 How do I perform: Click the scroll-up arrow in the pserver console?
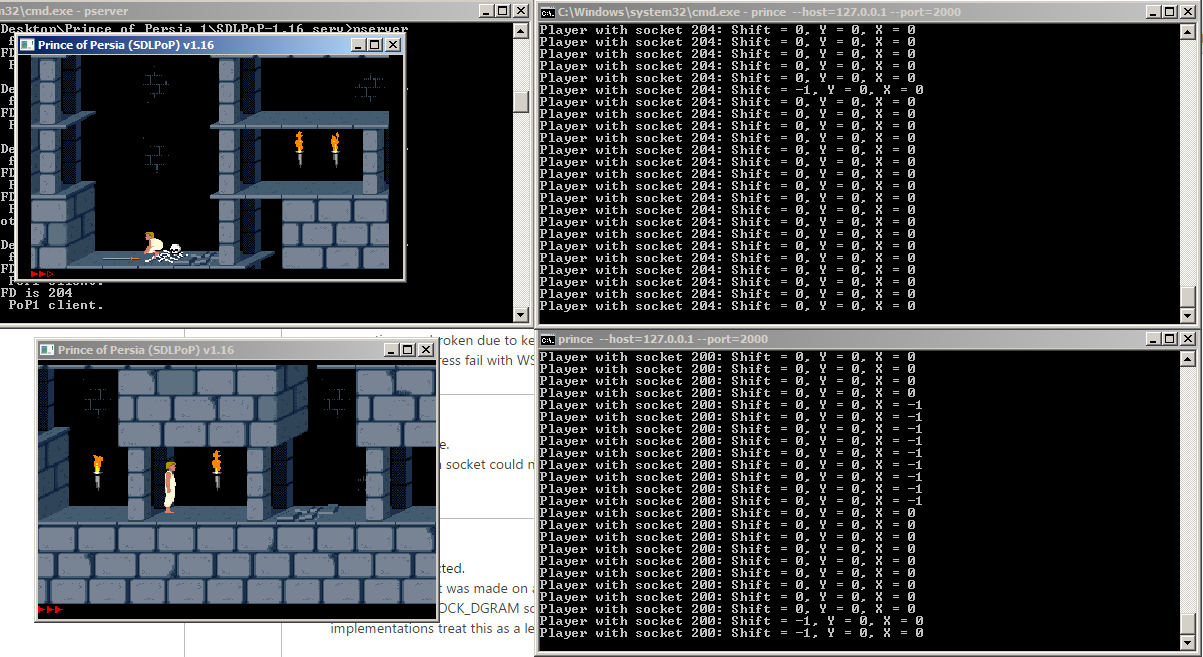pos(520,31)
